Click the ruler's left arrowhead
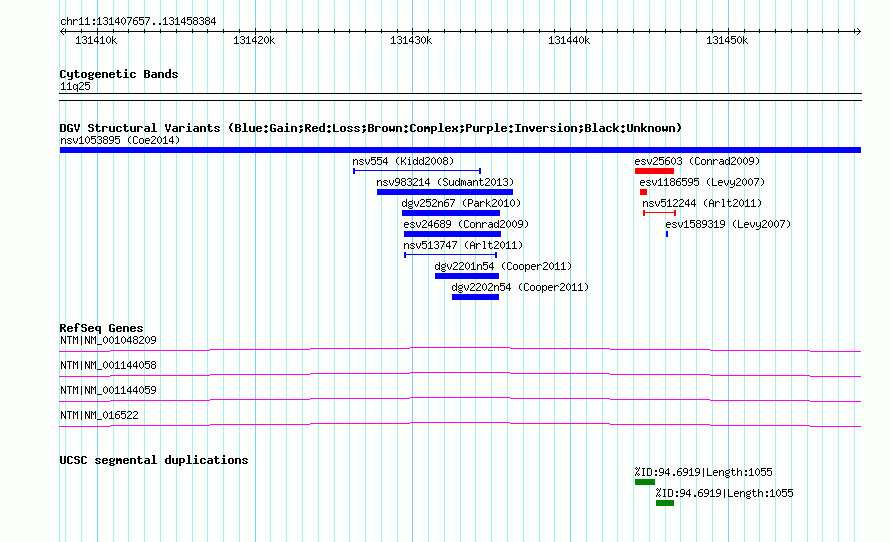The image size is (890, 542). pos(62,32)
